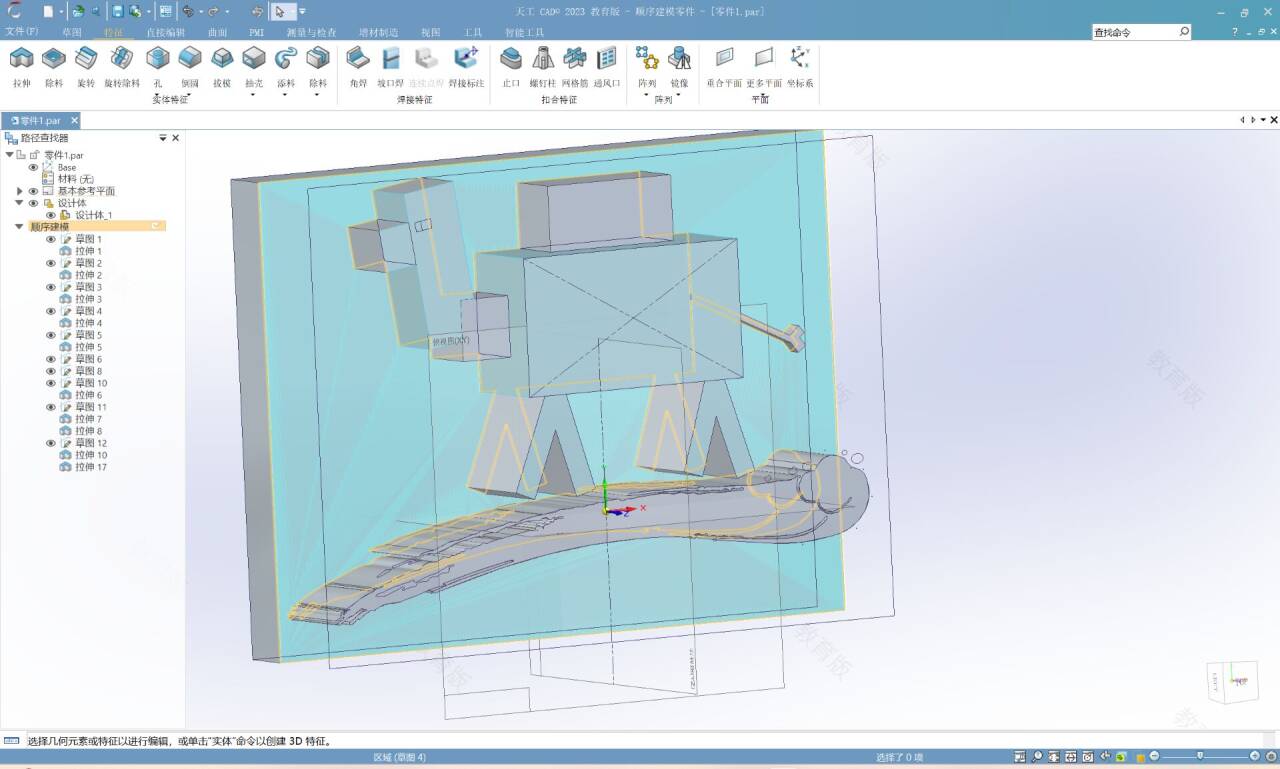The width and height of the screenshot is (1280, 769).
Task: Open the 文件(F) menu
Action: coord(22,32)
